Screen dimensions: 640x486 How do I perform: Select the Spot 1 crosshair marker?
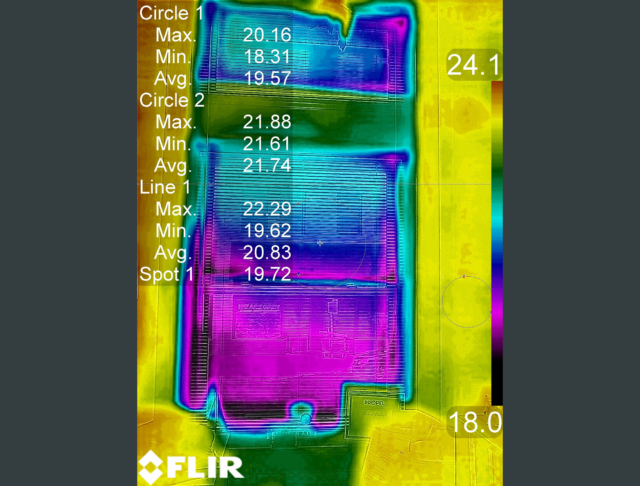tap(320, 243)
